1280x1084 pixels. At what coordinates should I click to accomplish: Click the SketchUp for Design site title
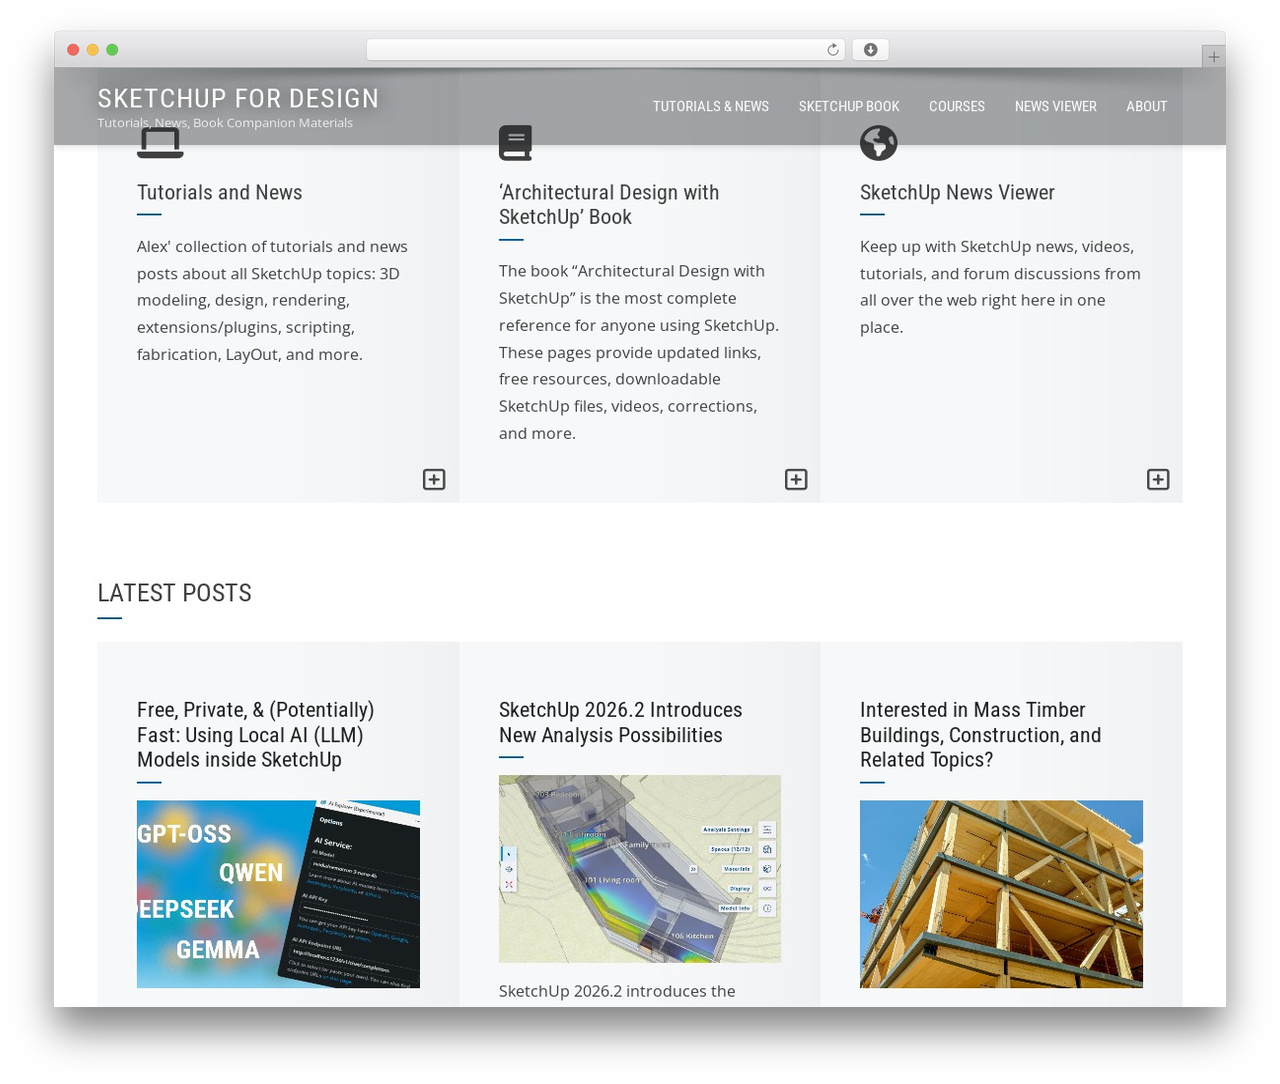coord(238,98)
